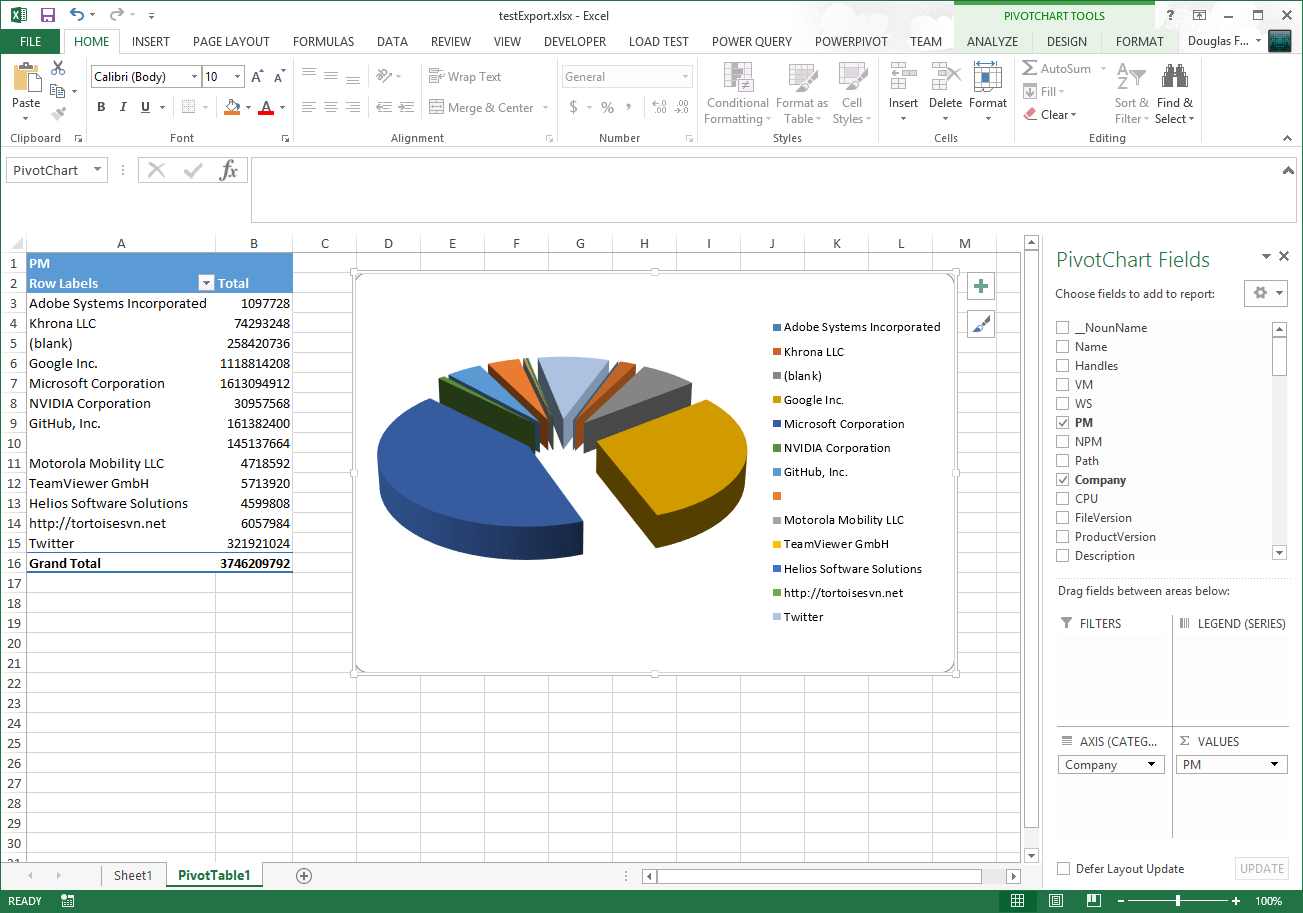This screenshot has width=1303, height=913.
Task: Click the Format as Table icon
Action: pos(803,78)
